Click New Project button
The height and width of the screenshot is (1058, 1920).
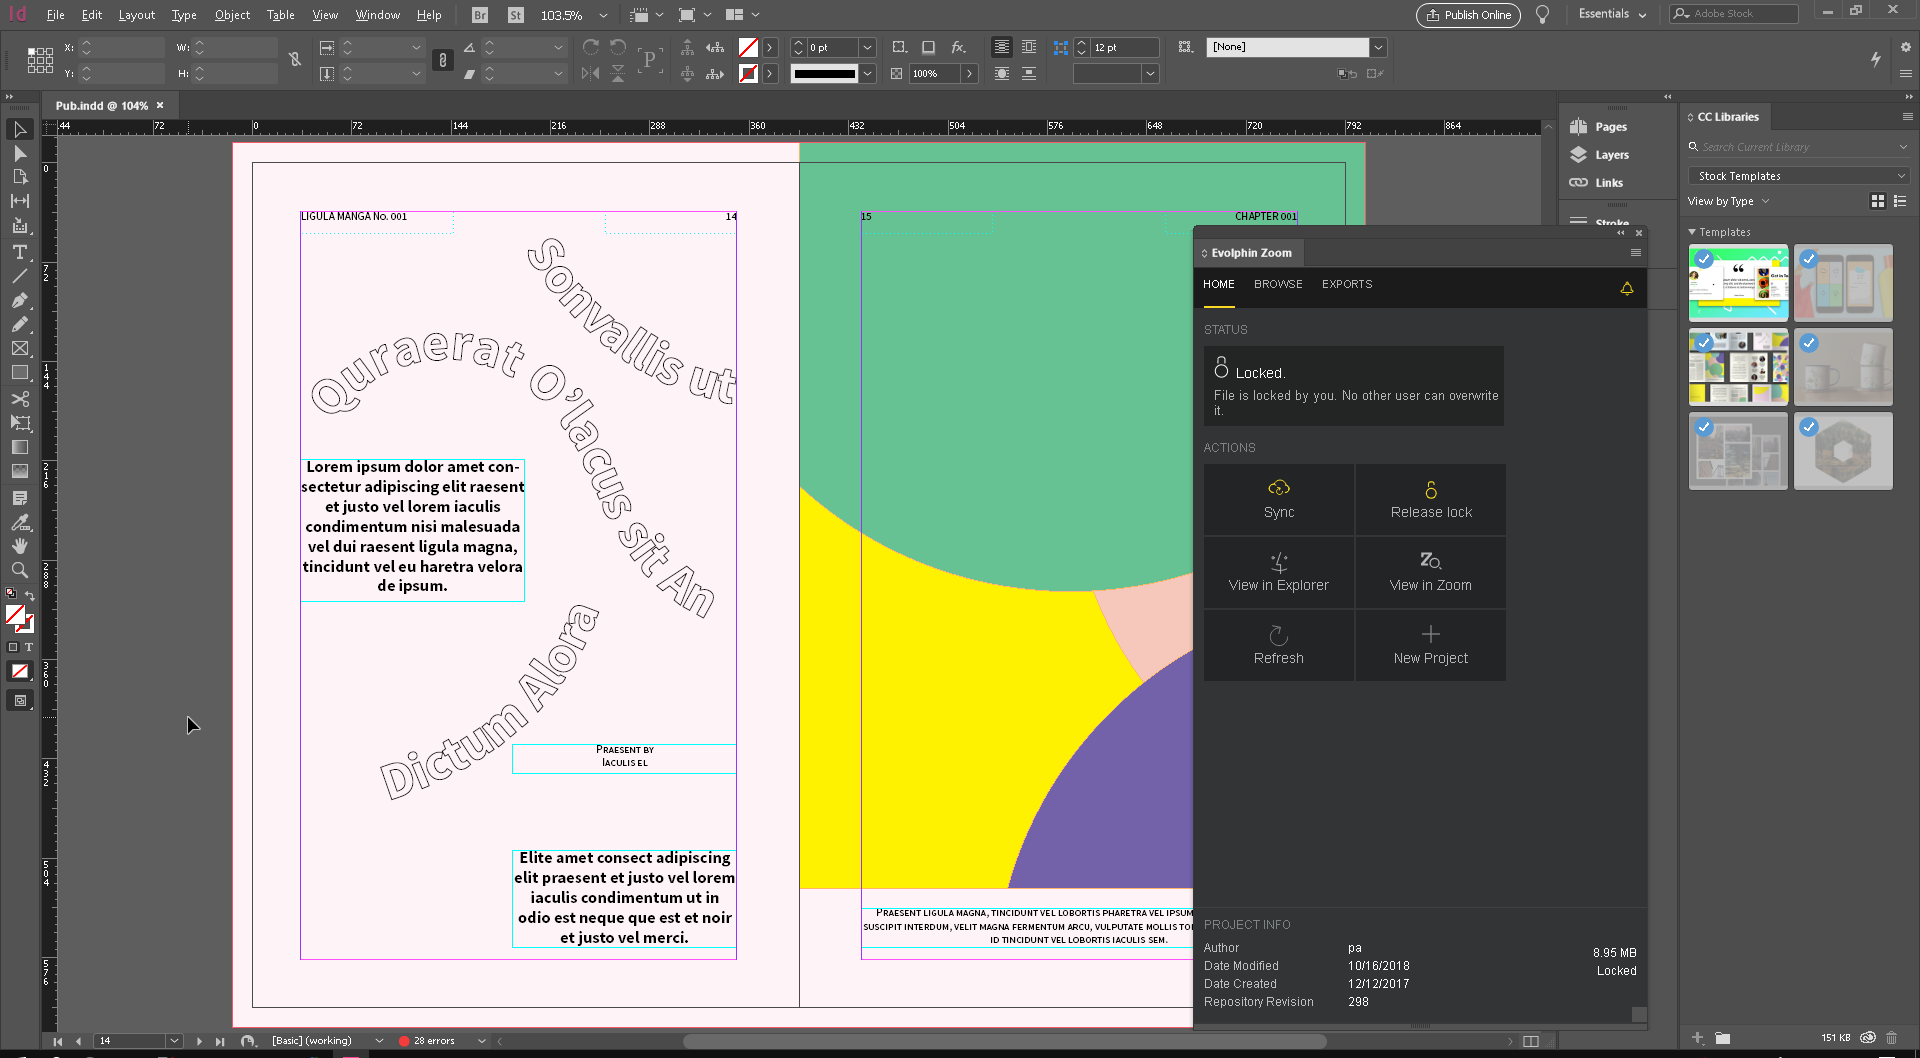click(1431, 645)
